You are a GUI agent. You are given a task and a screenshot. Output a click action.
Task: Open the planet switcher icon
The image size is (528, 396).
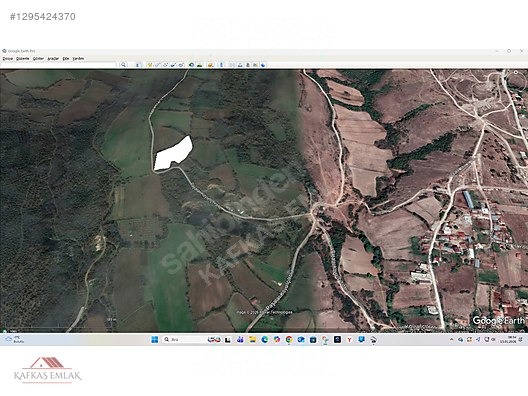pyautogui.click(x=210, y=65)
